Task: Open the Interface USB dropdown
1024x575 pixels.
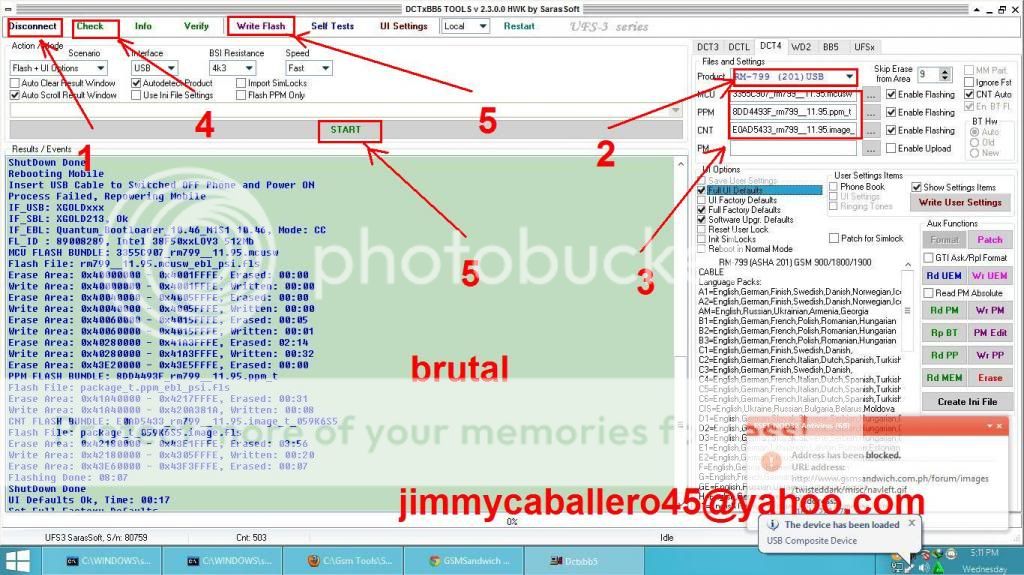Action: pyautogui.click(x=154, y=68)
